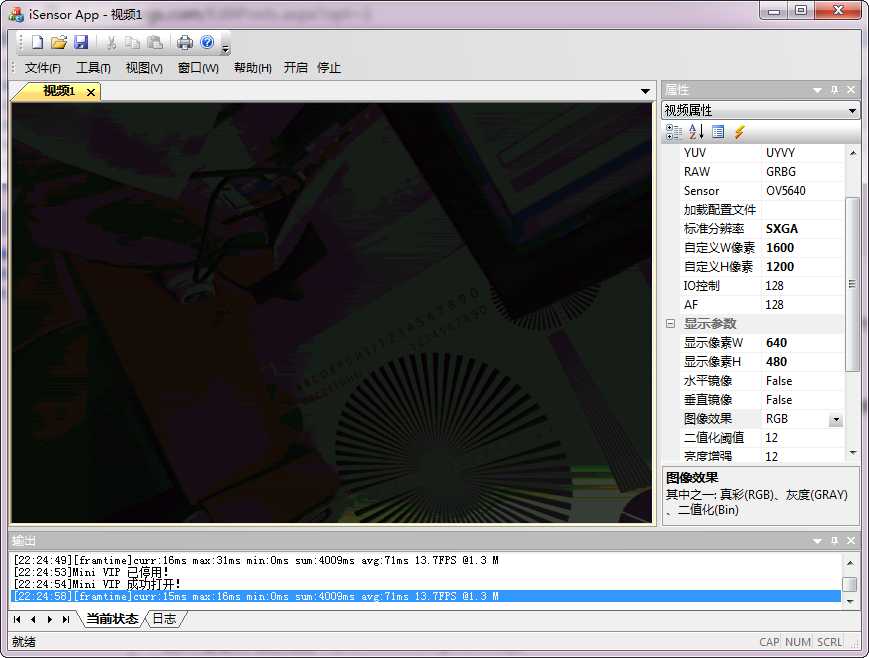Switch properties to categorized view icon
This screenshot has width=869, height=658.
point(674,132)
